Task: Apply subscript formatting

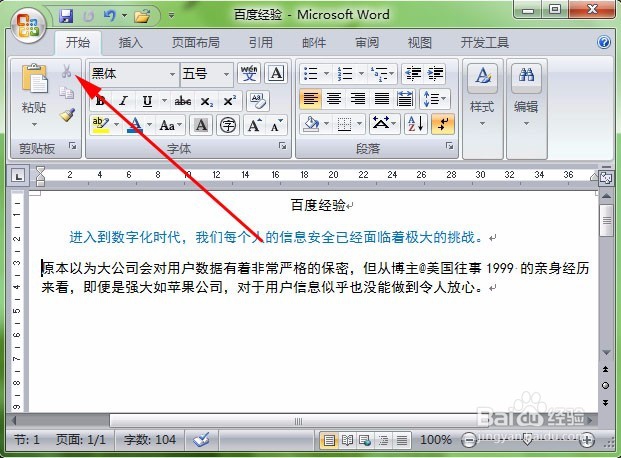Action: pos(206,101)
